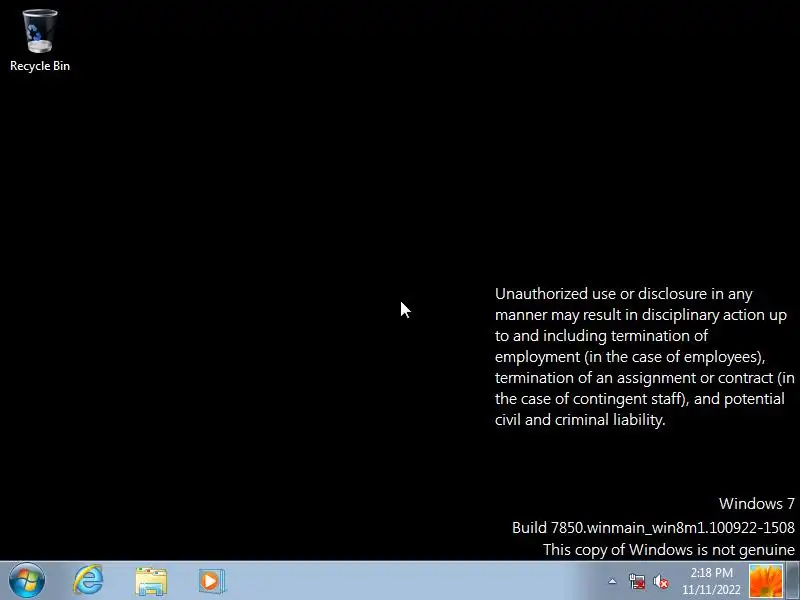Click the Show desktop strip at taskbar edge
Screen dimensions: 800x600
pos(792,581)
